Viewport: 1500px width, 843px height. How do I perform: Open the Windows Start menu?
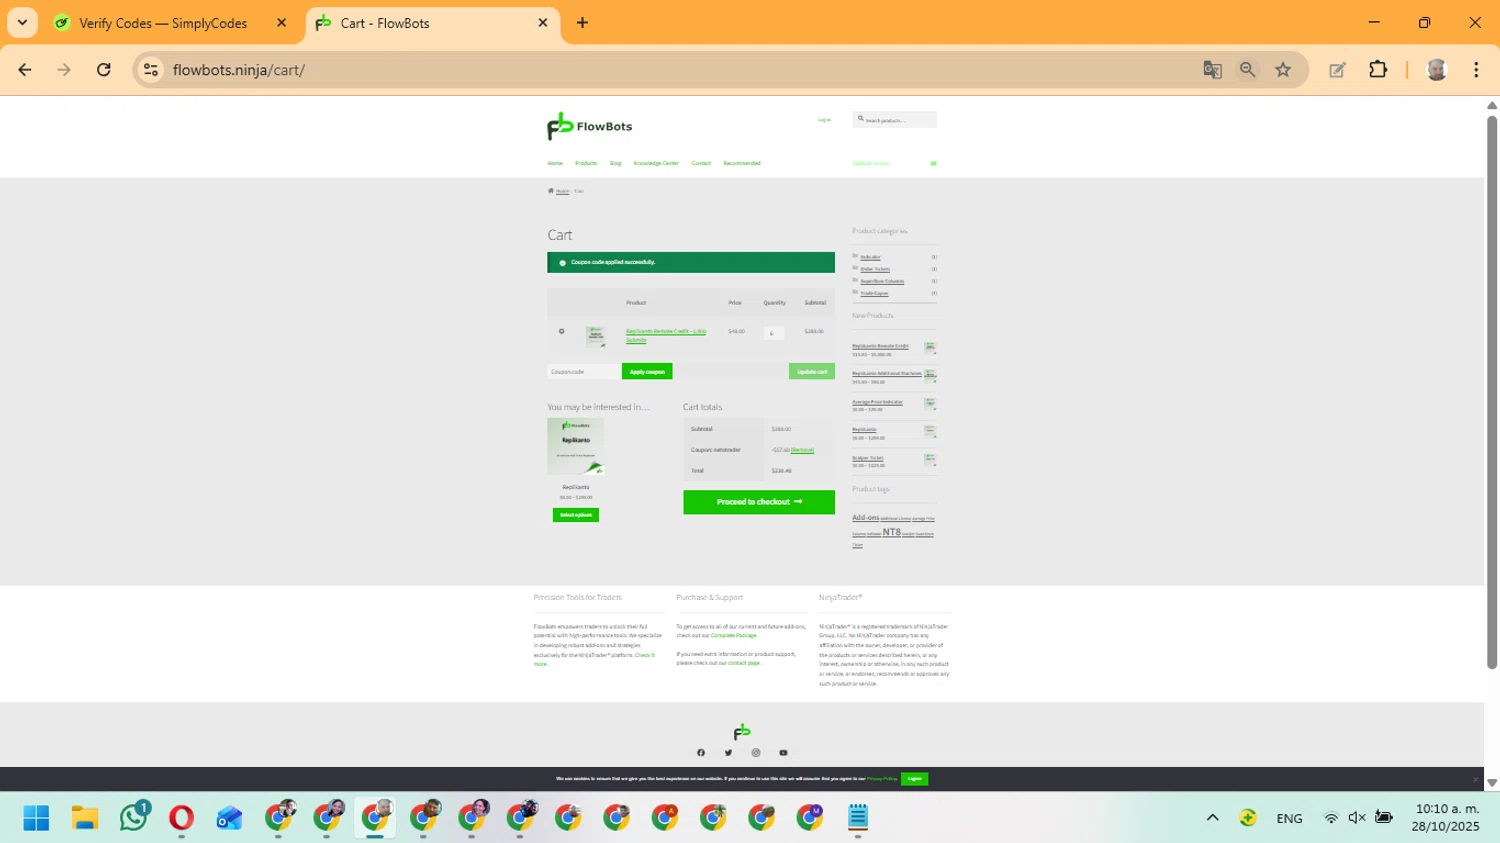pos(36,817)
